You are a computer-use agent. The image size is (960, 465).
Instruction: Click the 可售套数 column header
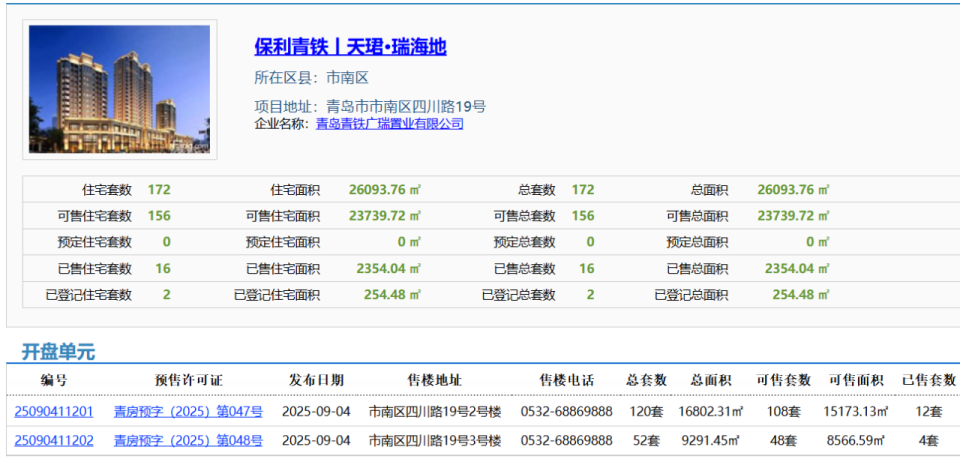coord(783,380)
